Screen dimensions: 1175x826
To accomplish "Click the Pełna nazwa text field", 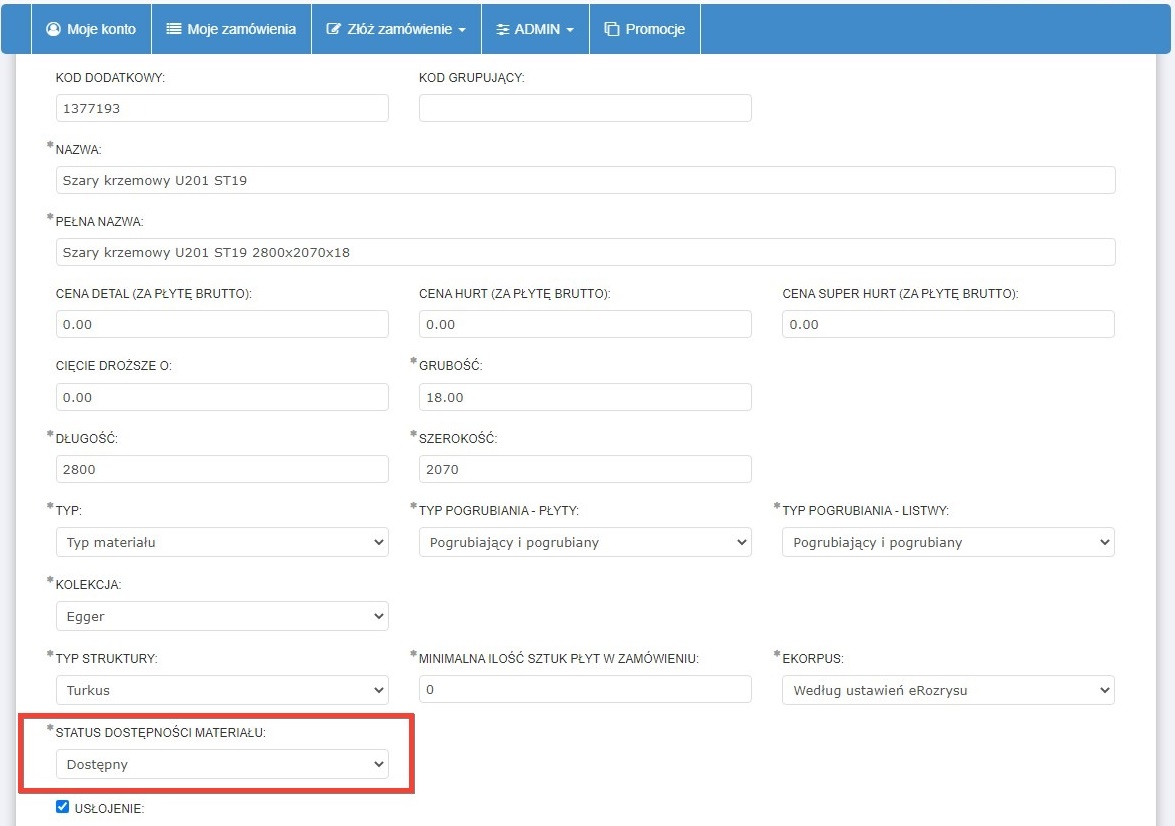I will (x=585, y=252).
